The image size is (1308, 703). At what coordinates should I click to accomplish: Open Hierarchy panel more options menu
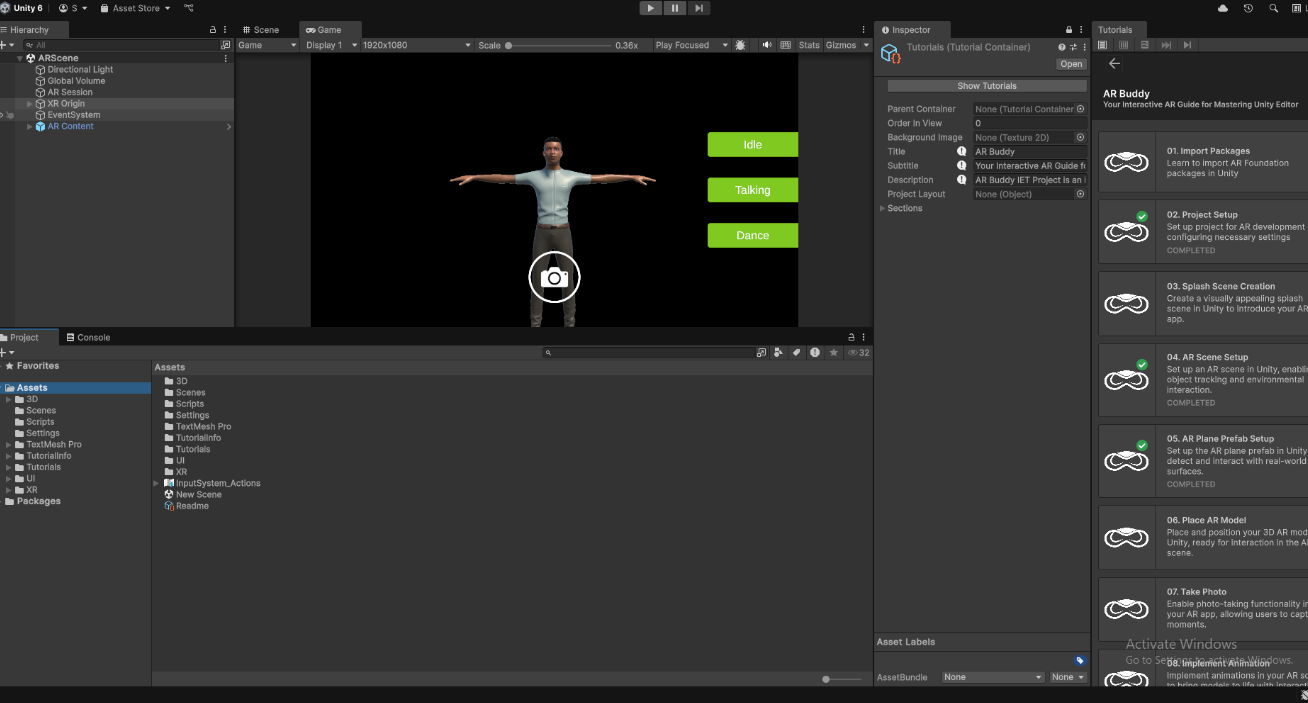(x=226, y=30)
